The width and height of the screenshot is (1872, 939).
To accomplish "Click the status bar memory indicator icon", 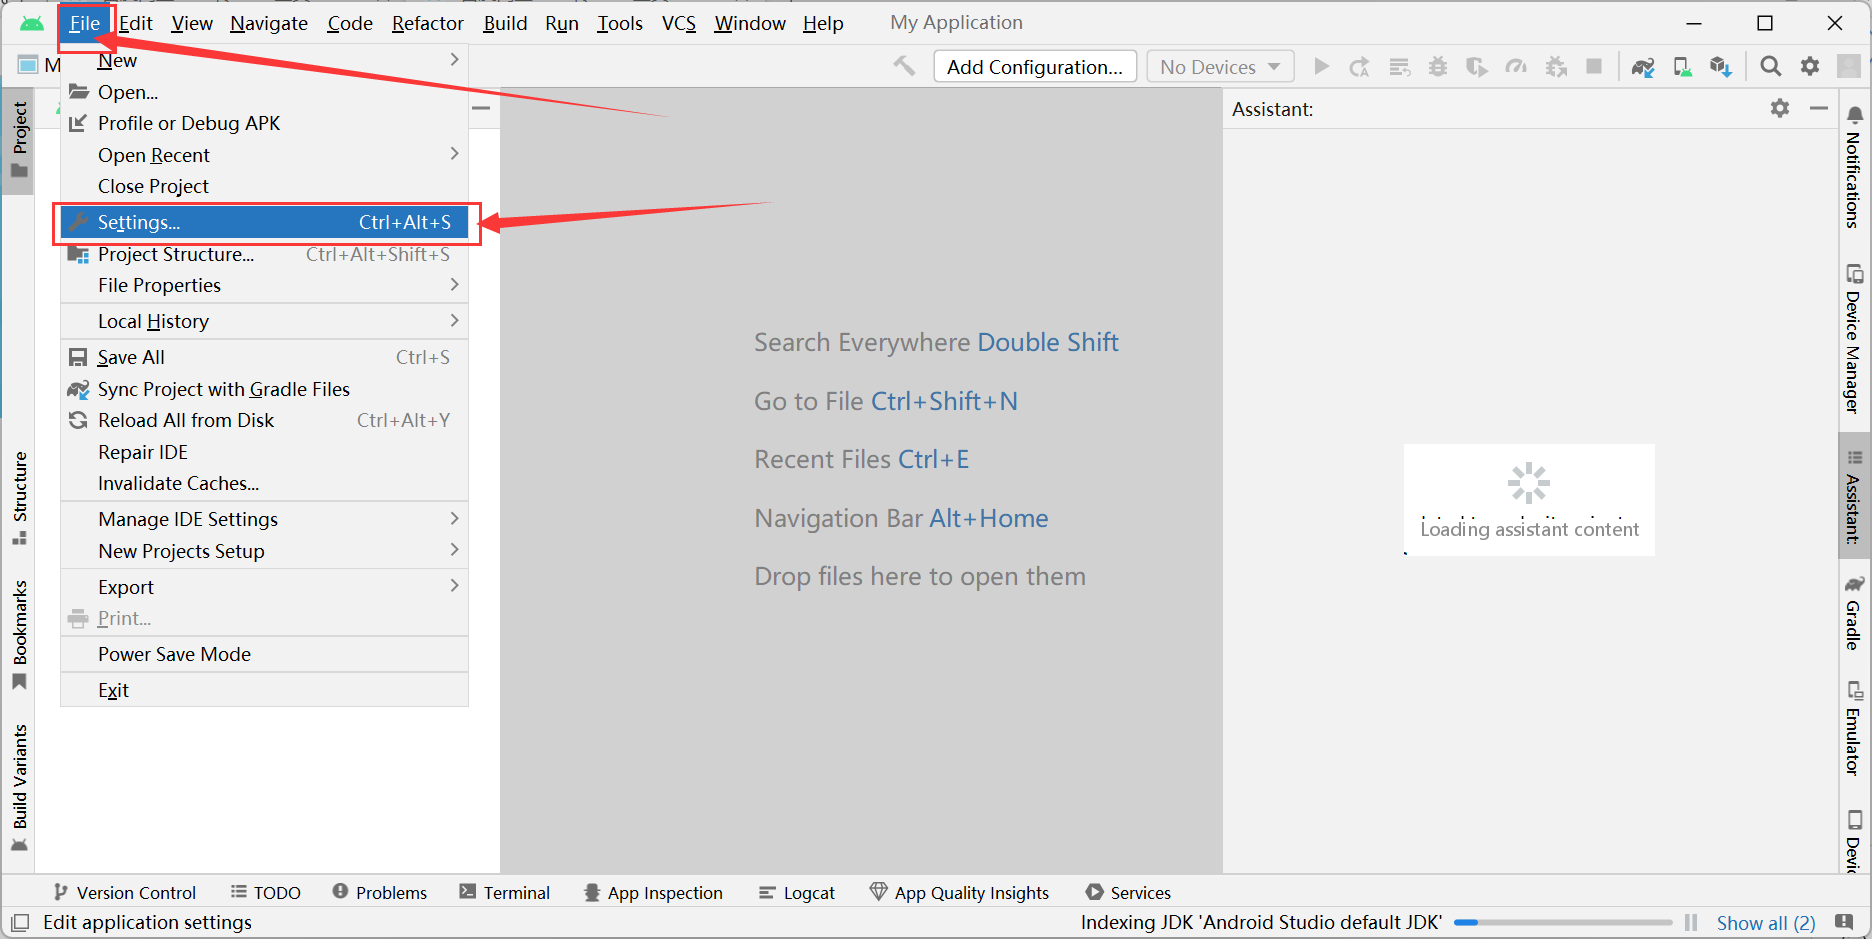I will [x=1845, y=921].
